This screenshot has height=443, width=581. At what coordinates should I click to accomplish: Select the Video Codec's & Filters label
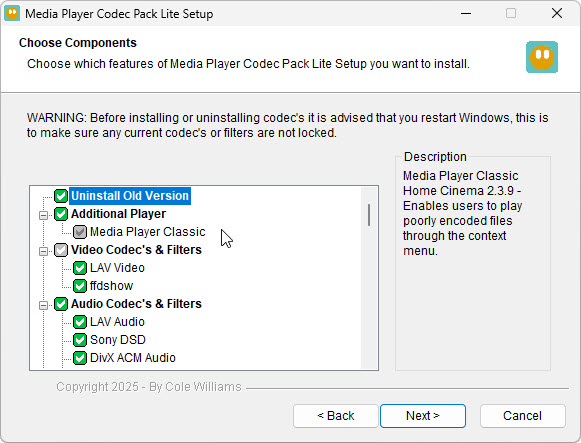coord(136,250)
